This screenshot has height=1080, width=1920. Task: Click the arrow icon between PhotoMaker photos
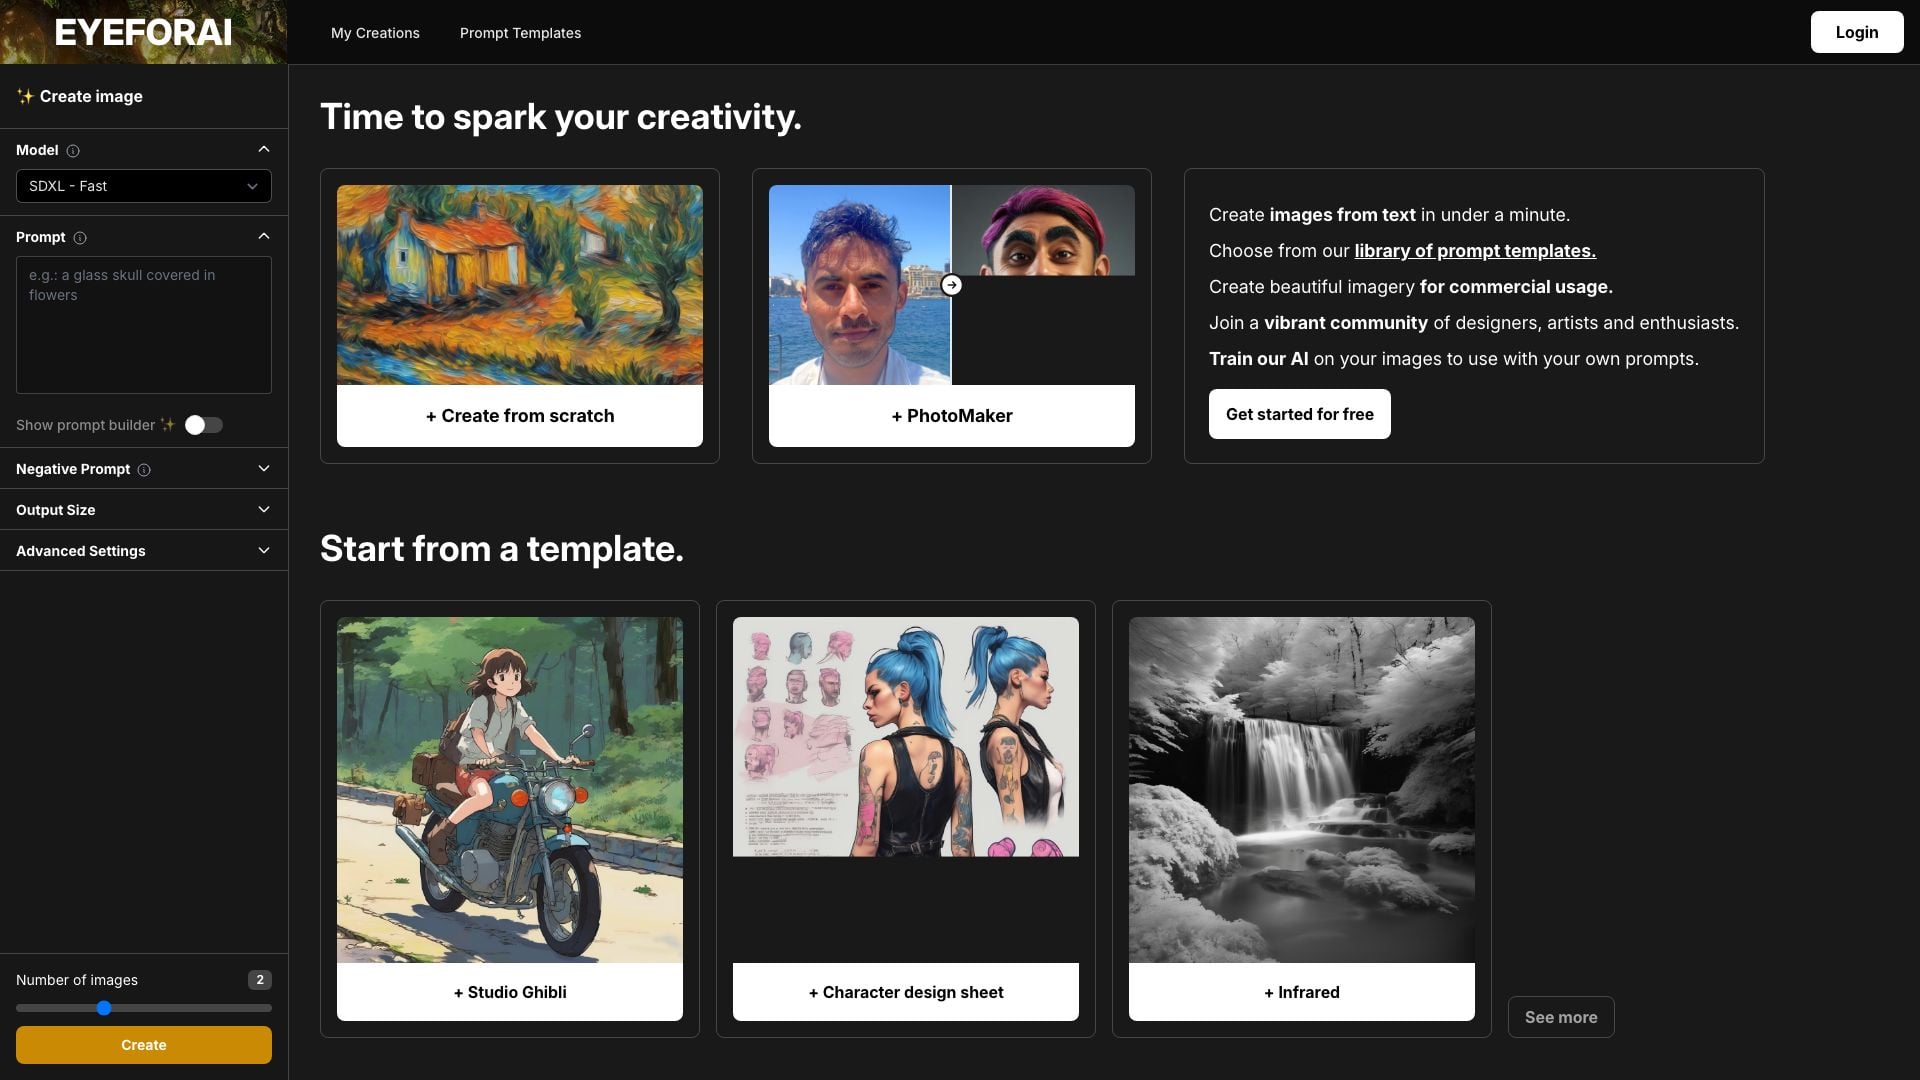952,285
